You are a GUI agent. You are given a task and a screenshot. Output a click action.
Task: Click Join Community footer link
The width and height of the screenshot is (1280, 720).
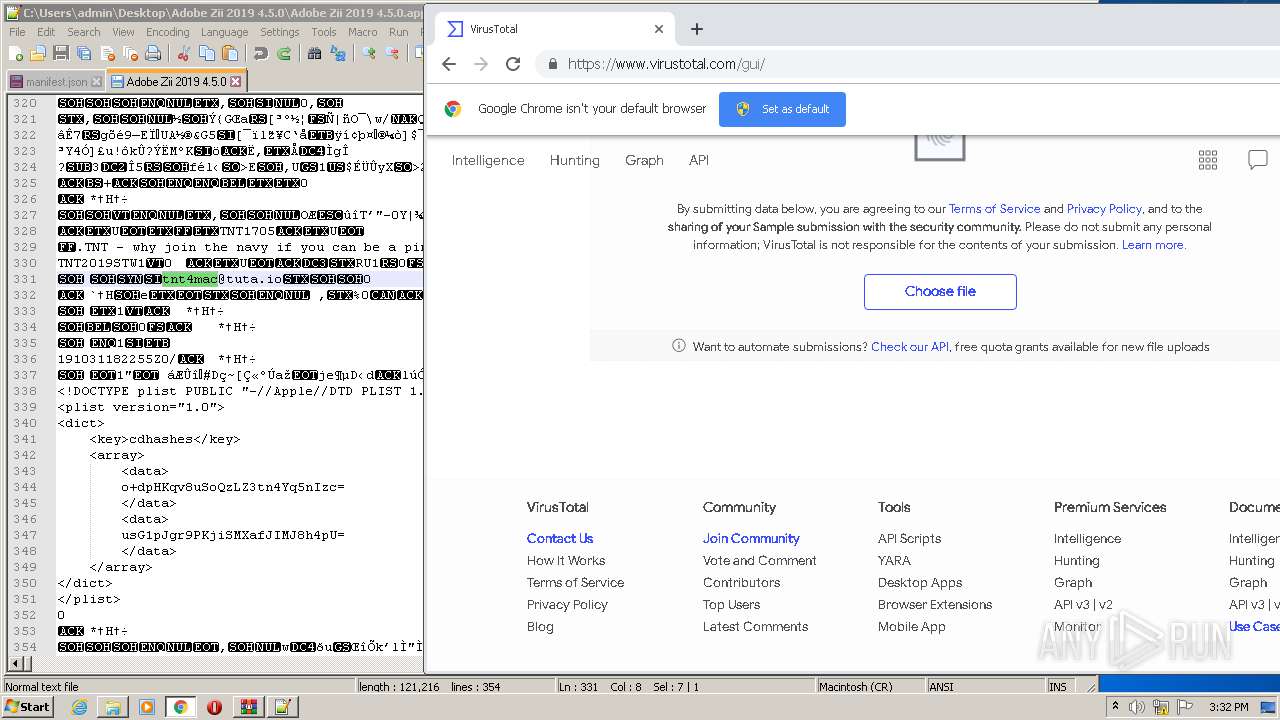pos(751,539)
